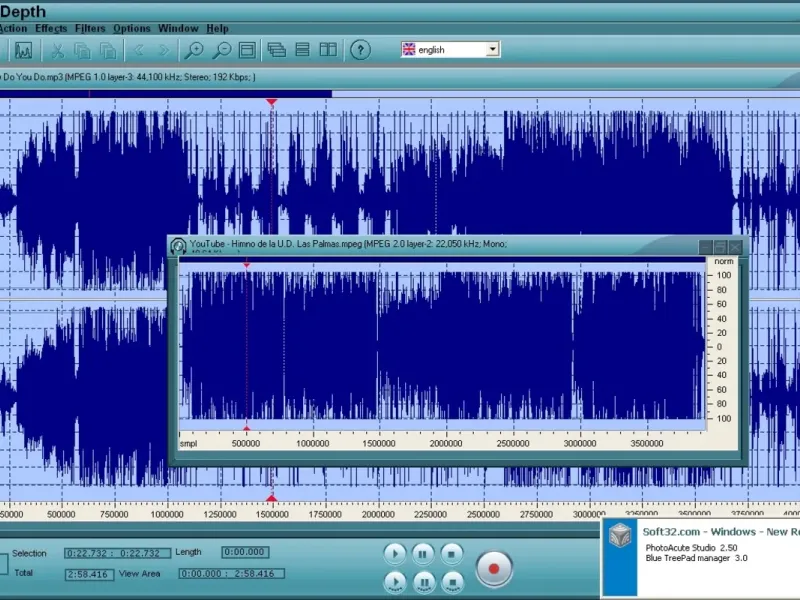
Task: Open help via question mark icon
Action: 361,50
